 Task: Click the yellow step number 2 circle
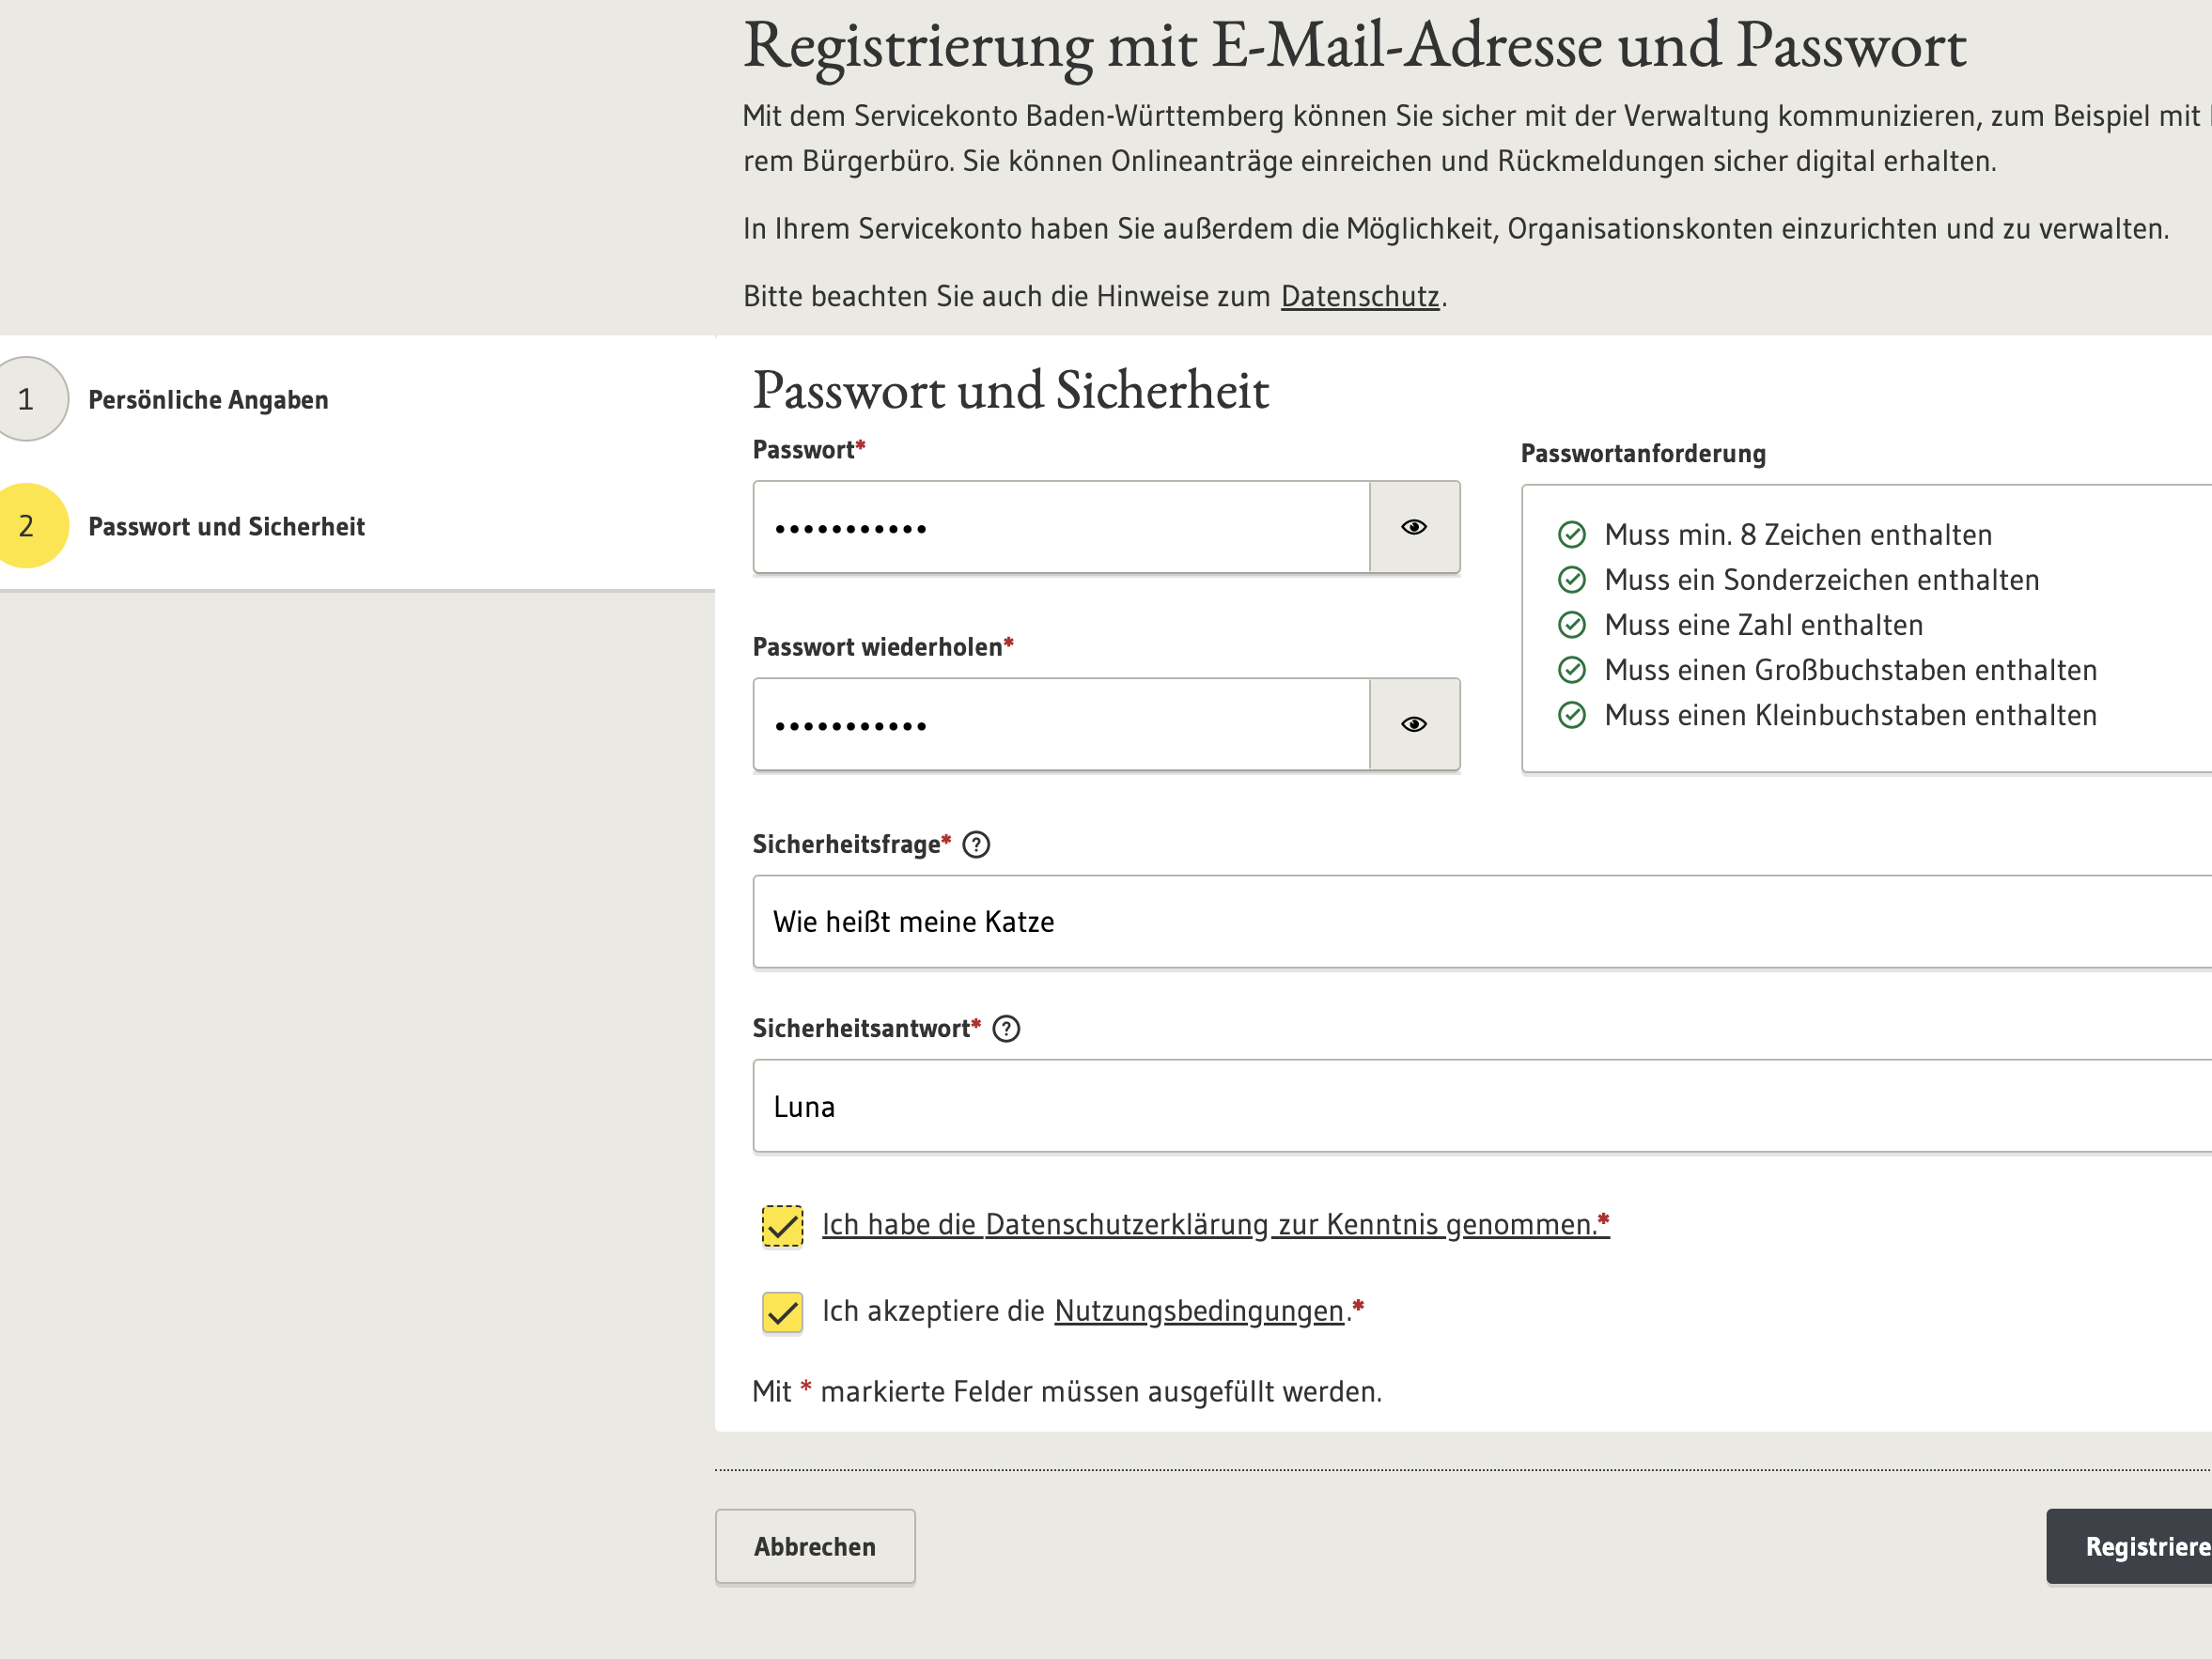27,526
